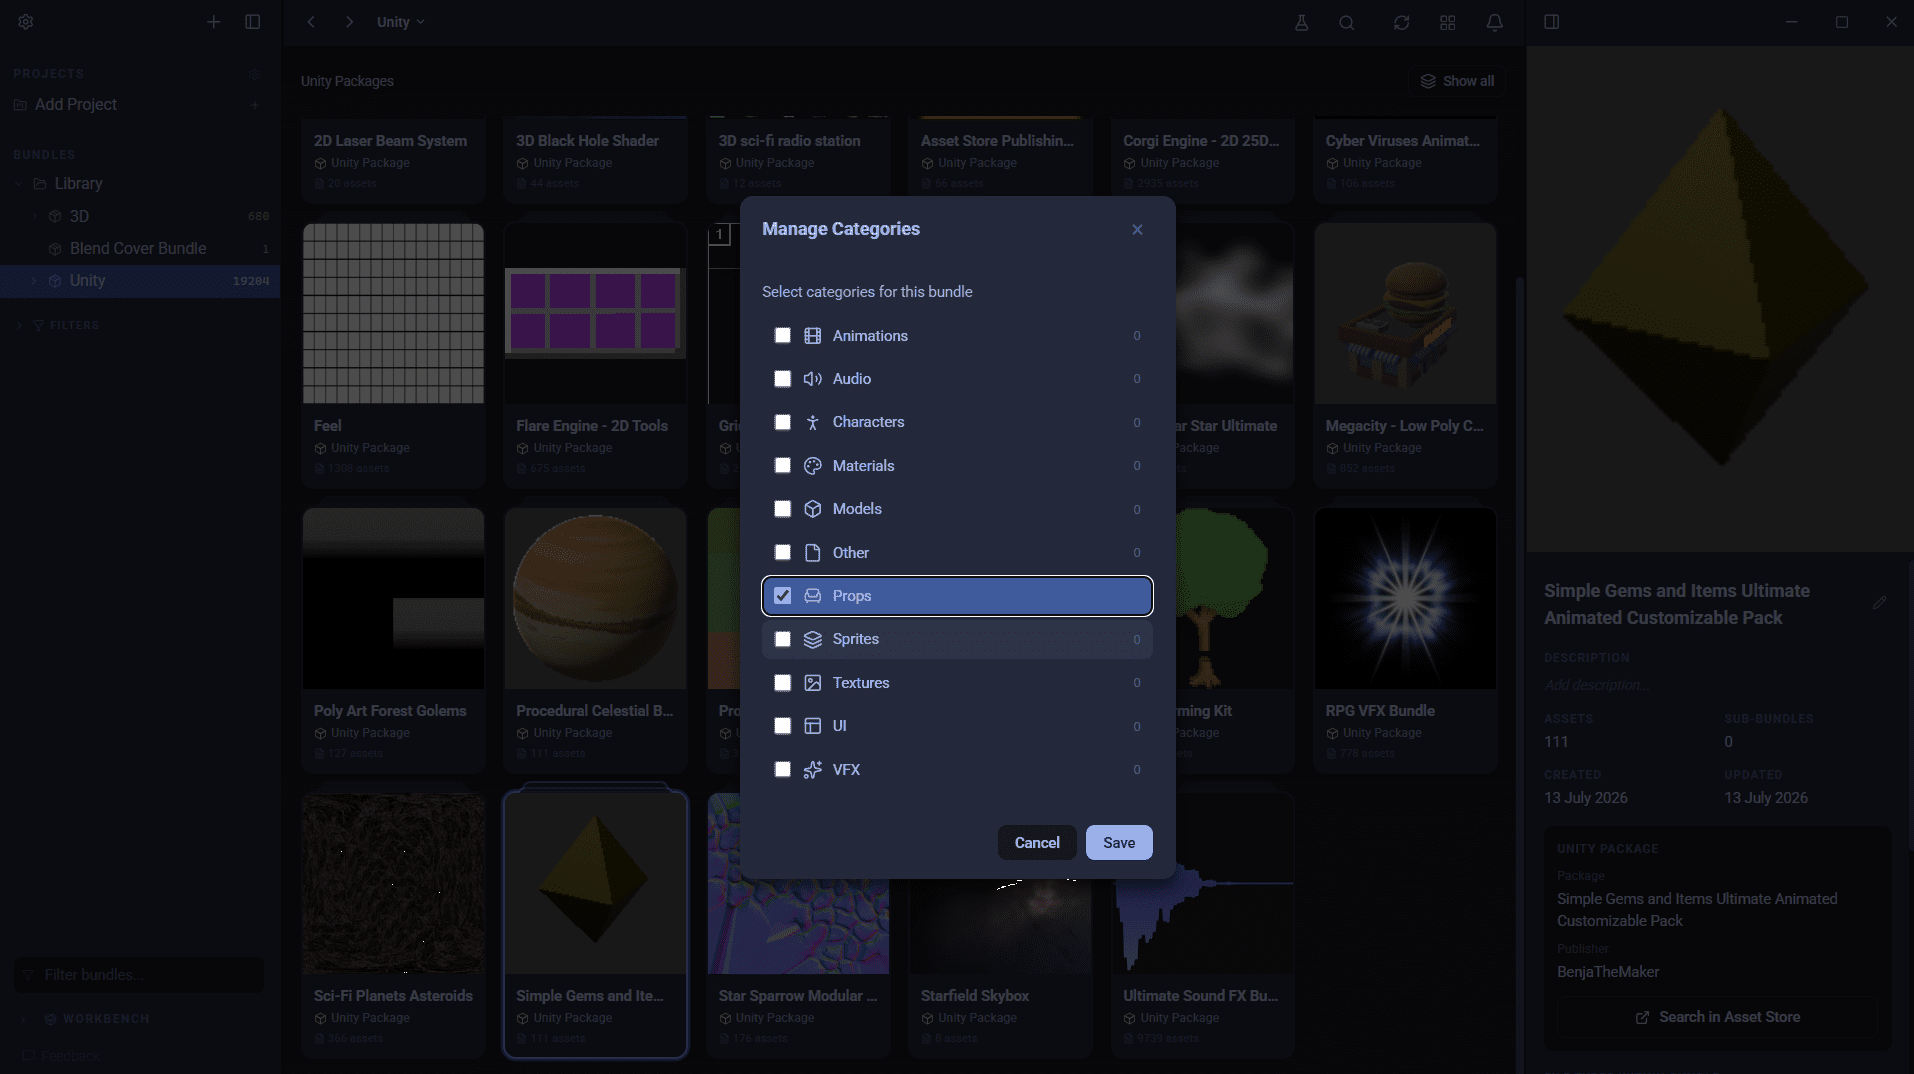Check the UI category box

coord(783,726)
